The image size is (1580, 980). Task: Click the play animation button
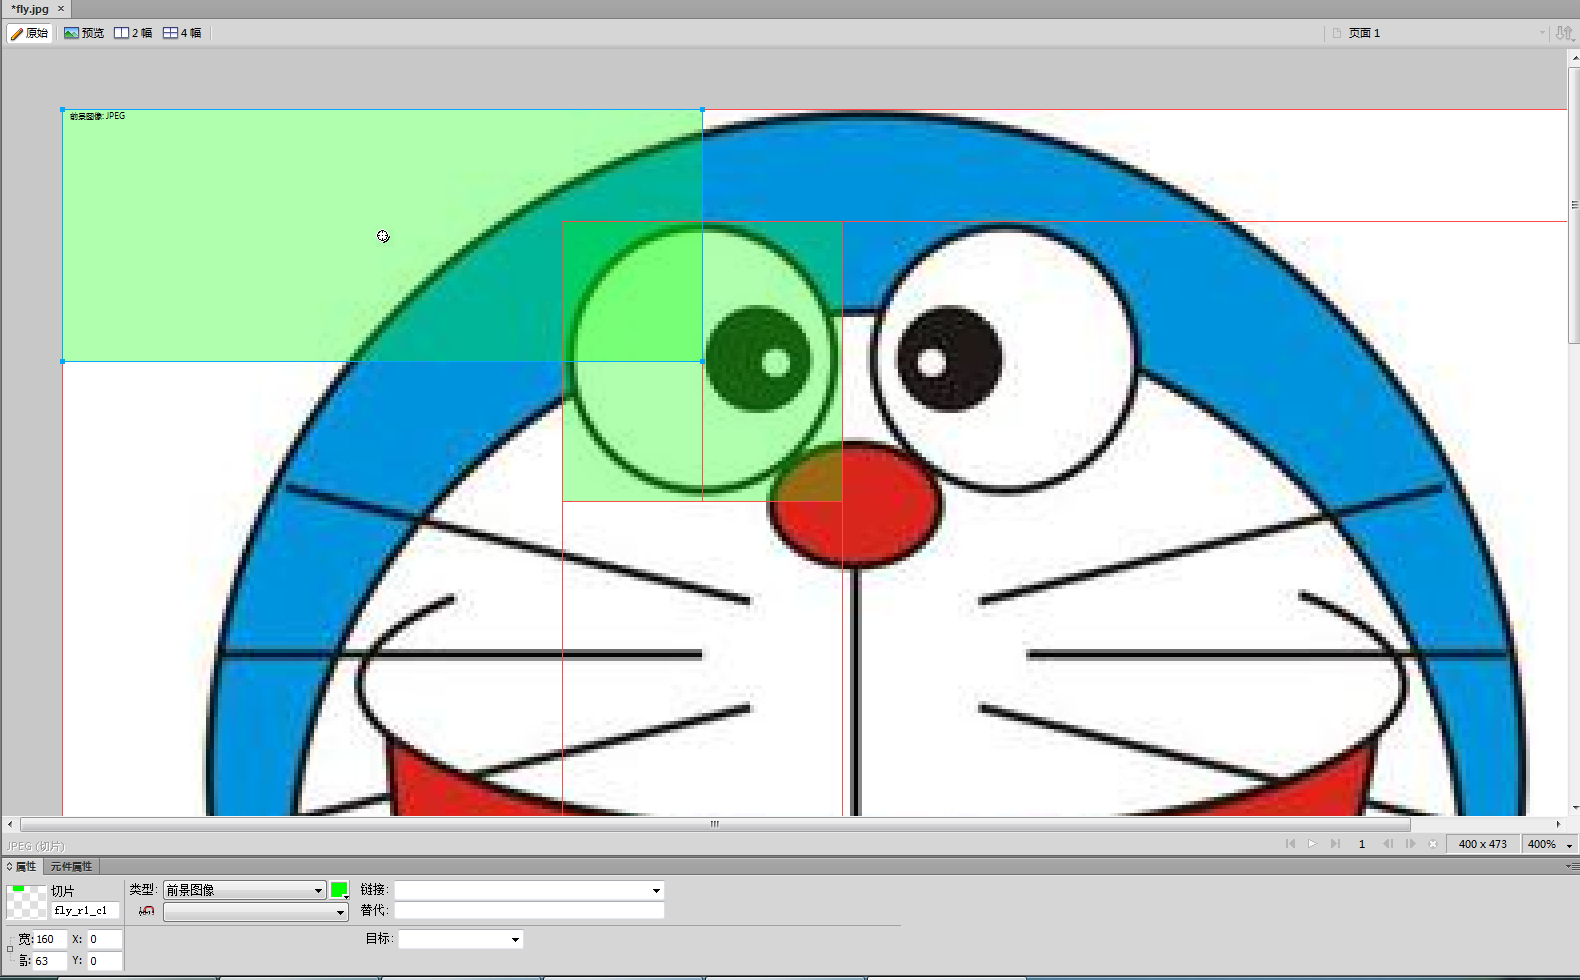[1312, 844]
